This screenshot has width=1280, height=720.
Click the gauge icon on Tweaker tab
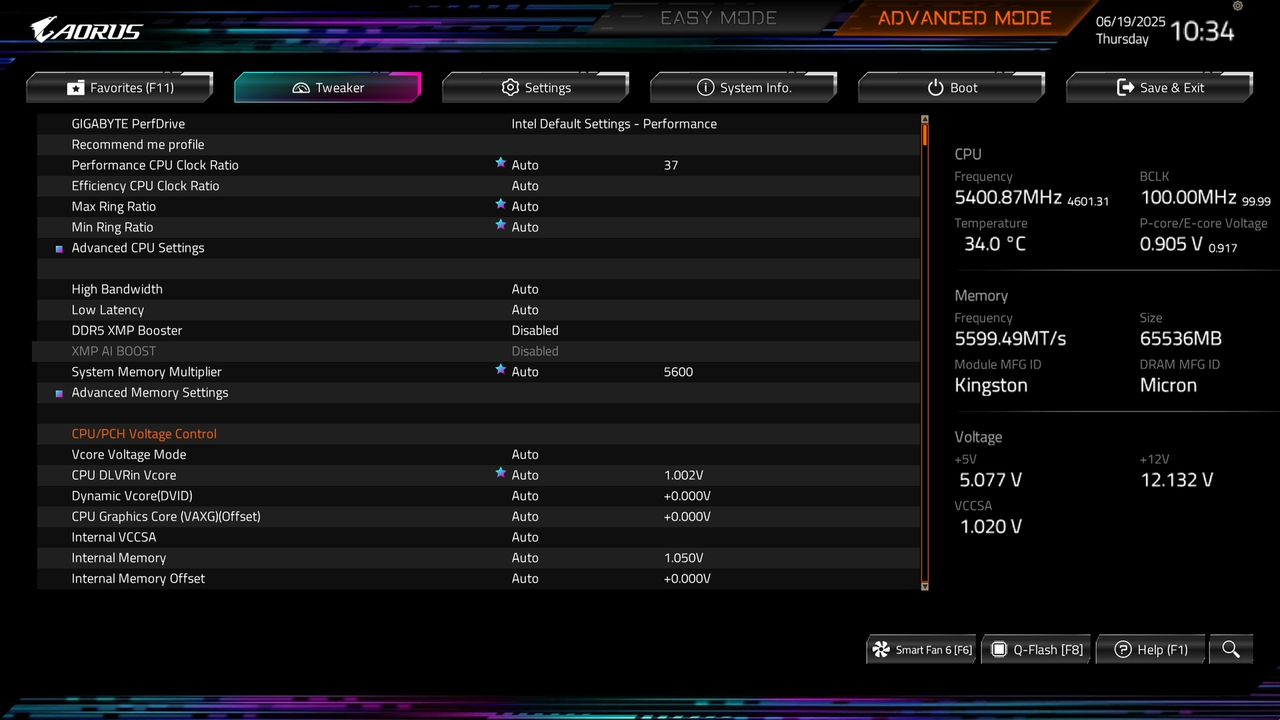(x=301, y=88)
